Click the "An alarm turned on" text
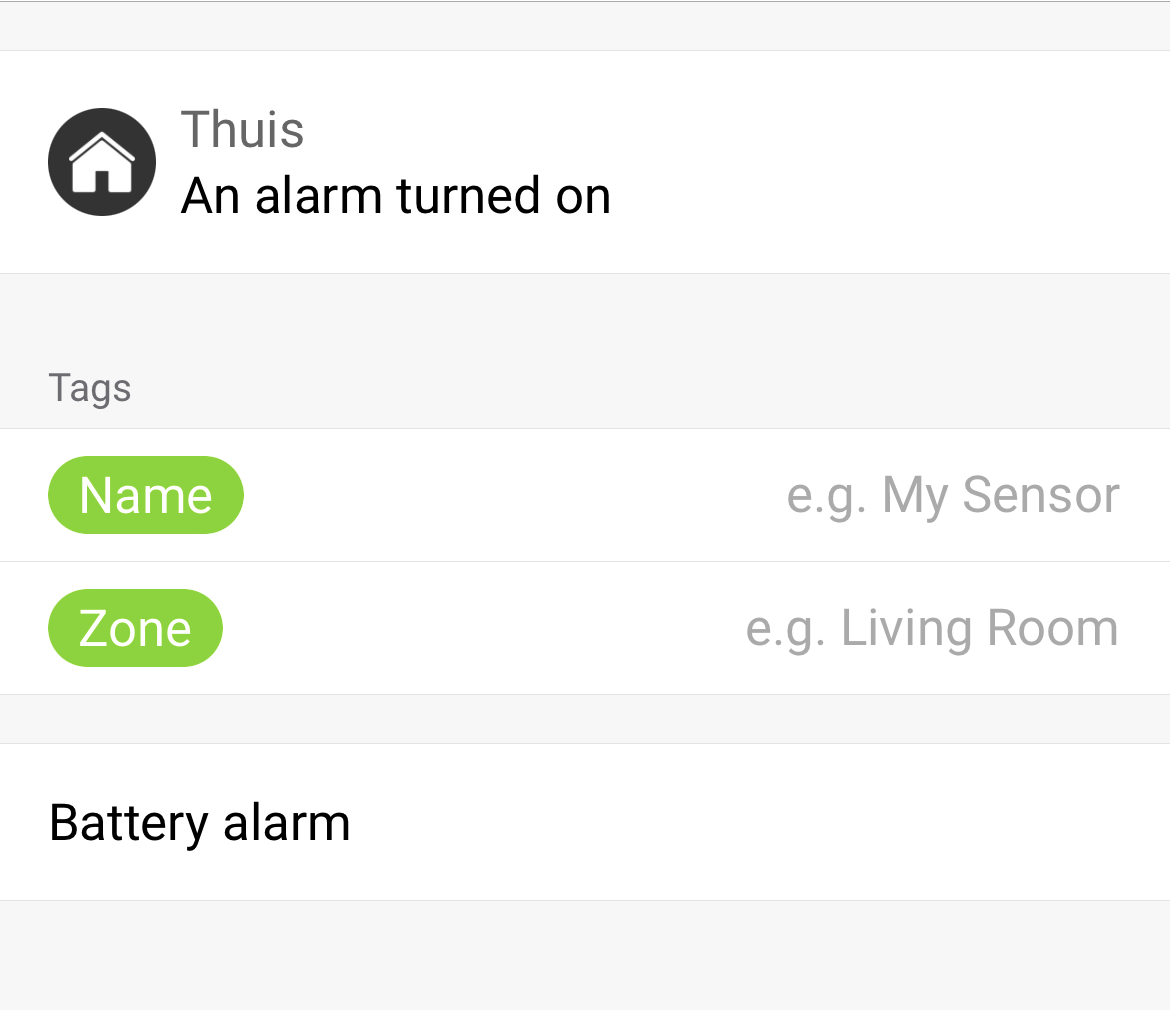Viewport: 1170px width, 1010px height. (395, 195)
